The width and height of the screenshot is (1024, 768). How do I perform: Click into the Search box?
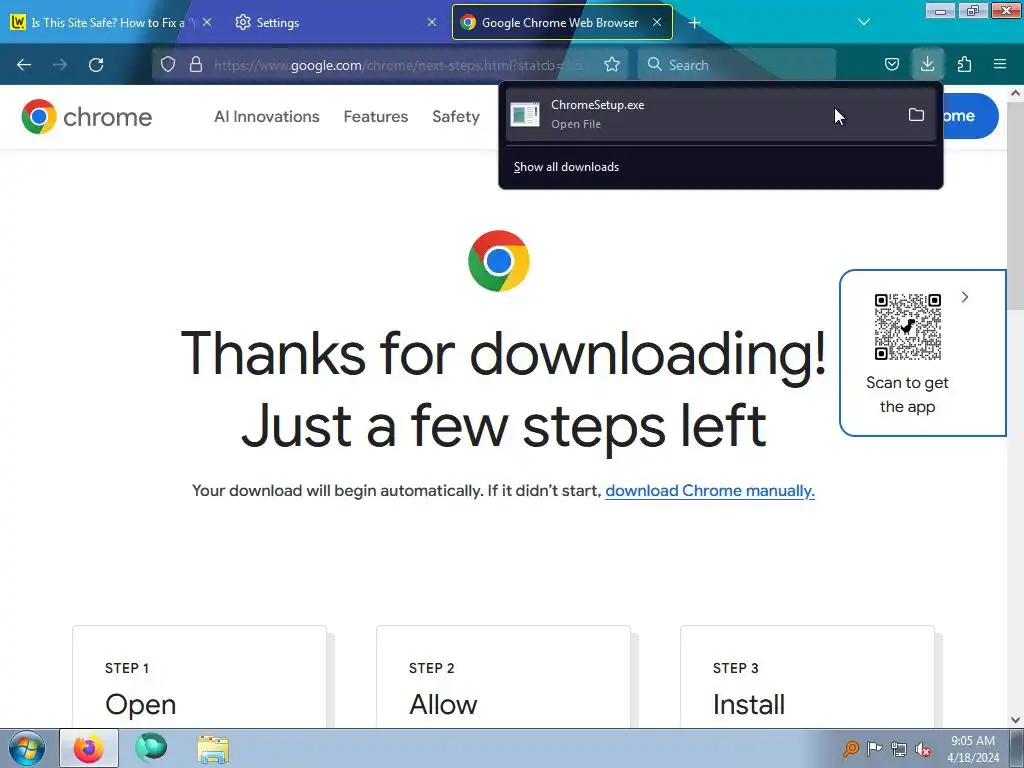coord(737,65)
